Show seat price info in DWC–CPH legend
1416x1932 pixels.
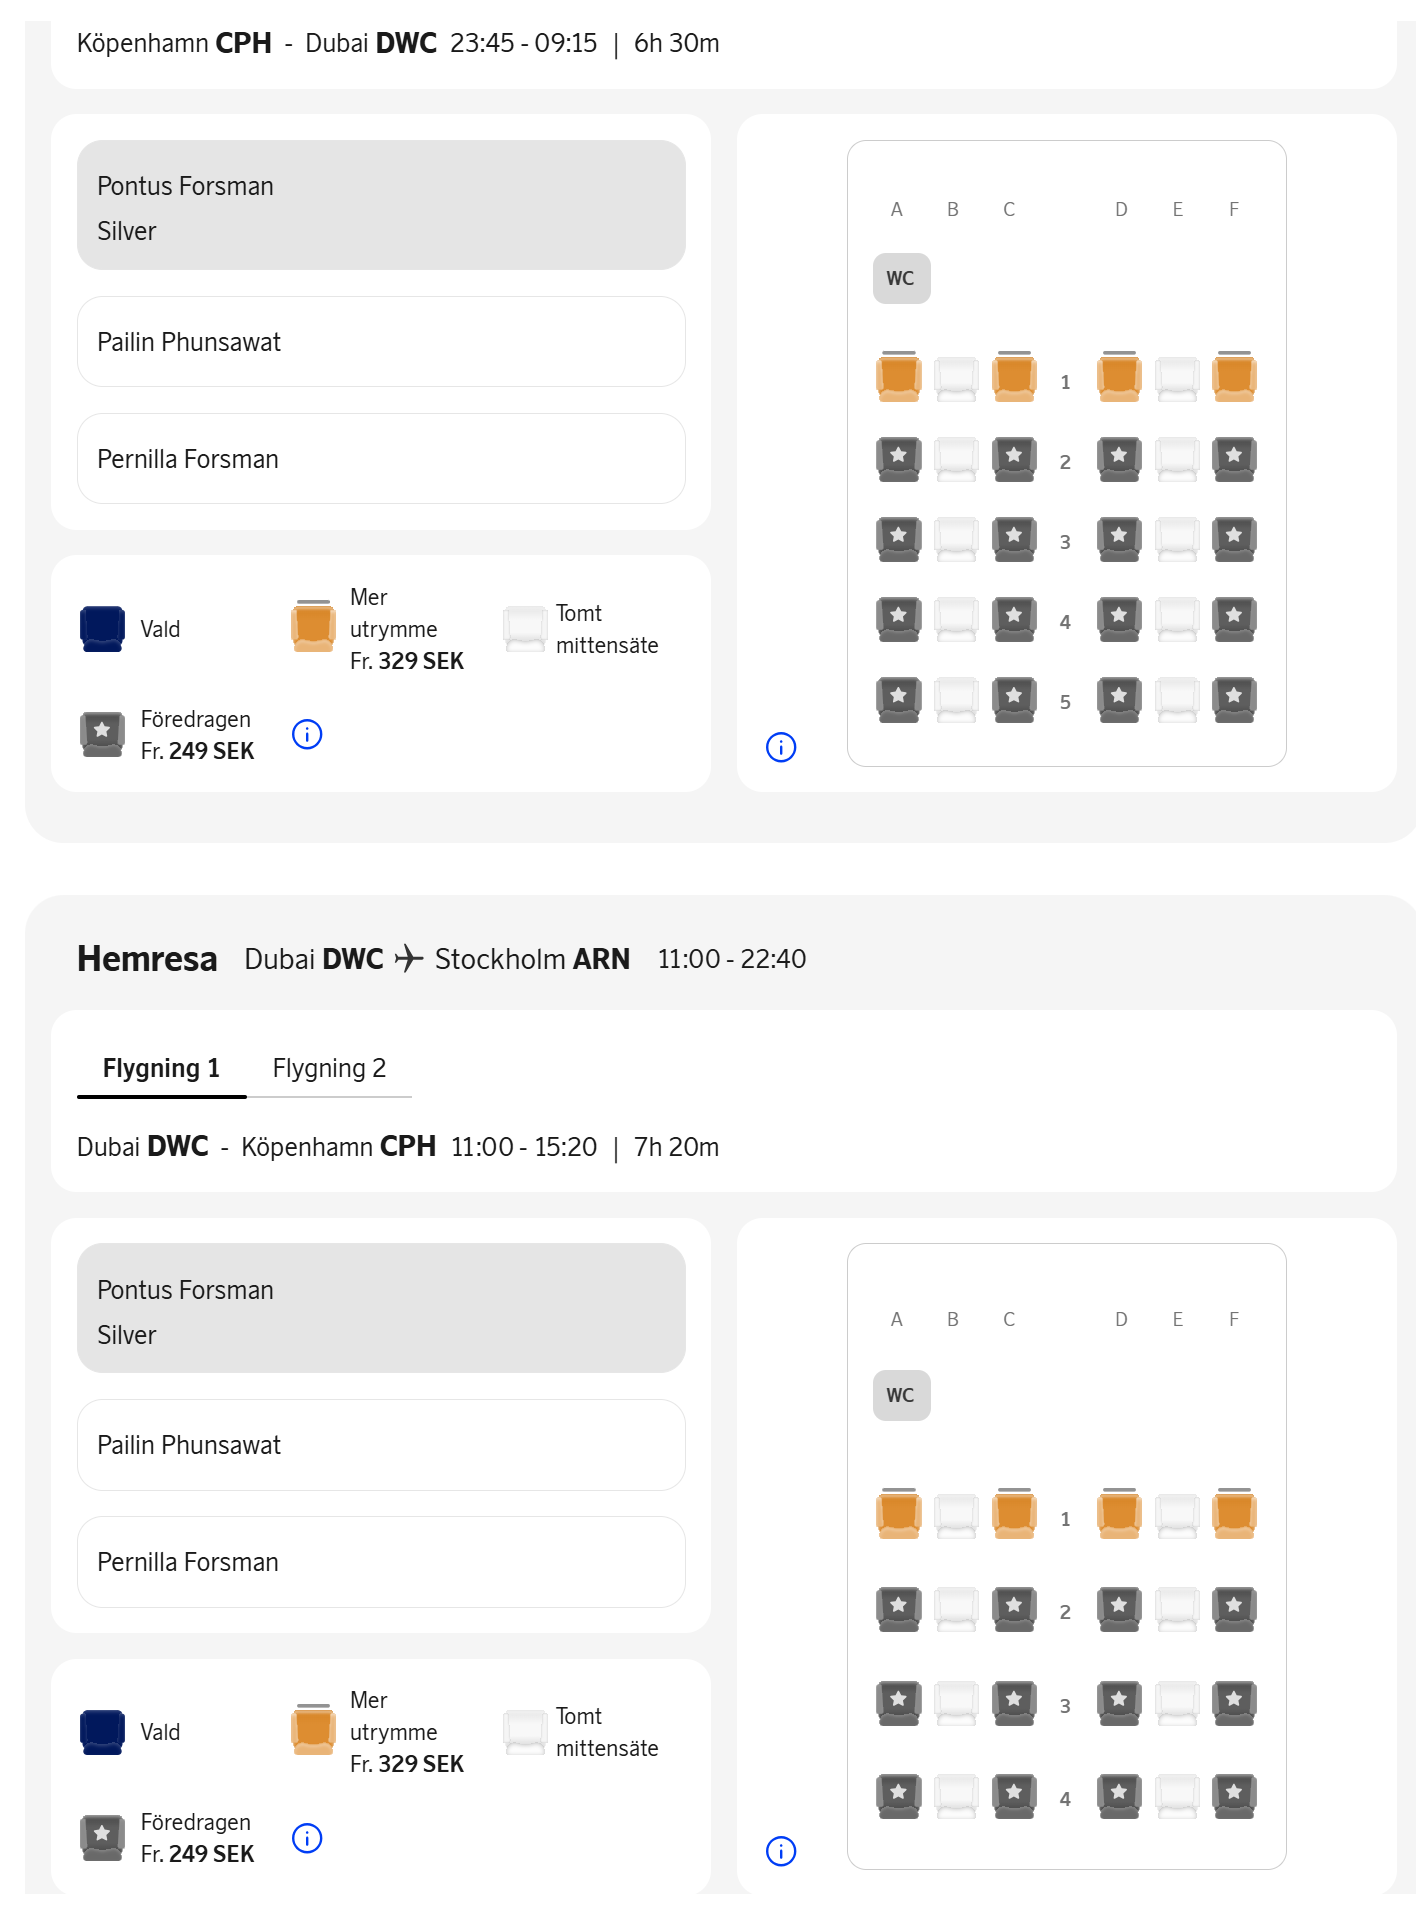pyautogui.click(x=307, y=1838)
